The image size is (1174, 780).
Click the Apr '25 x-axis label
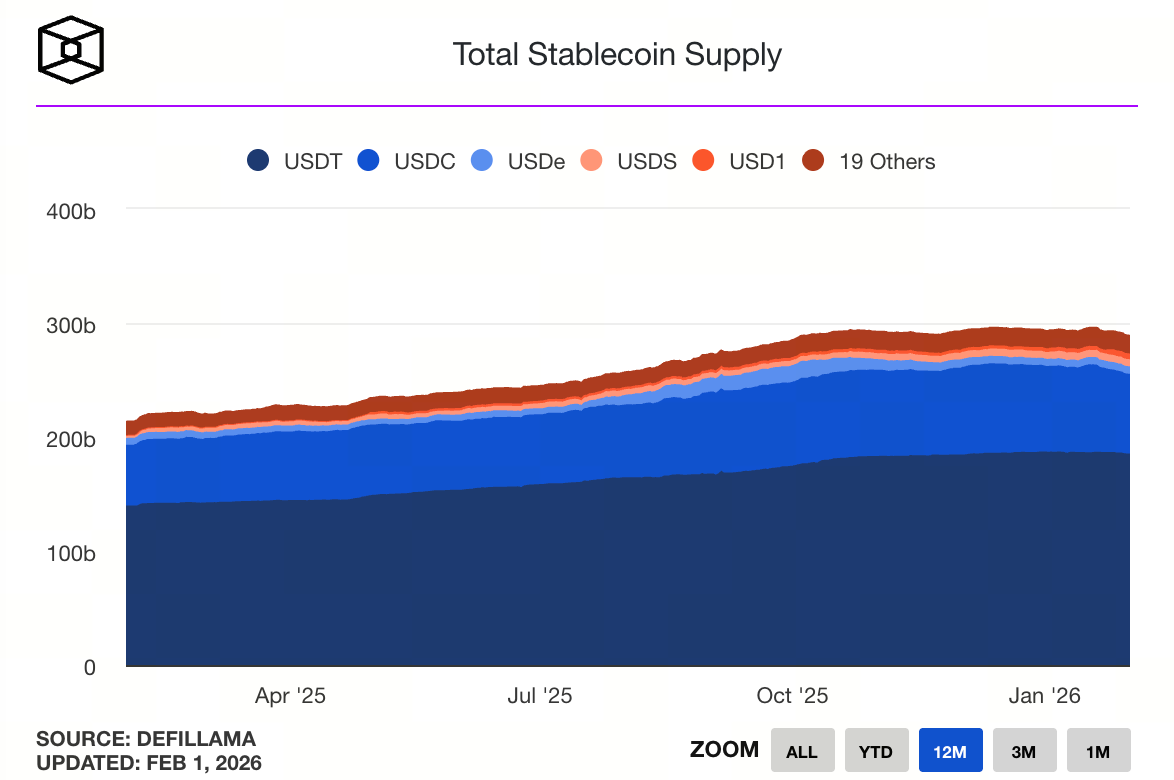click(290, 696)
